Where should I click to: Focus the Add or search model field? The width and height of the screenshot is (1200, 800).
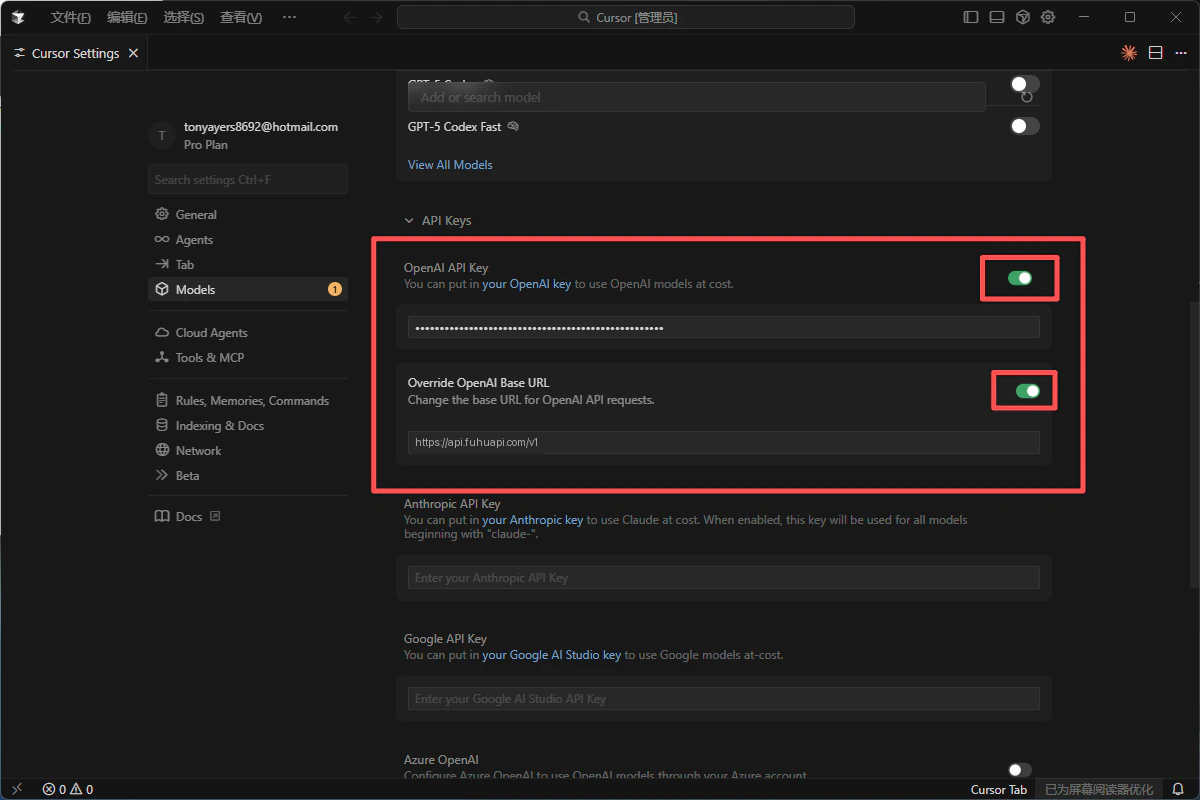(x=697, y=97)
